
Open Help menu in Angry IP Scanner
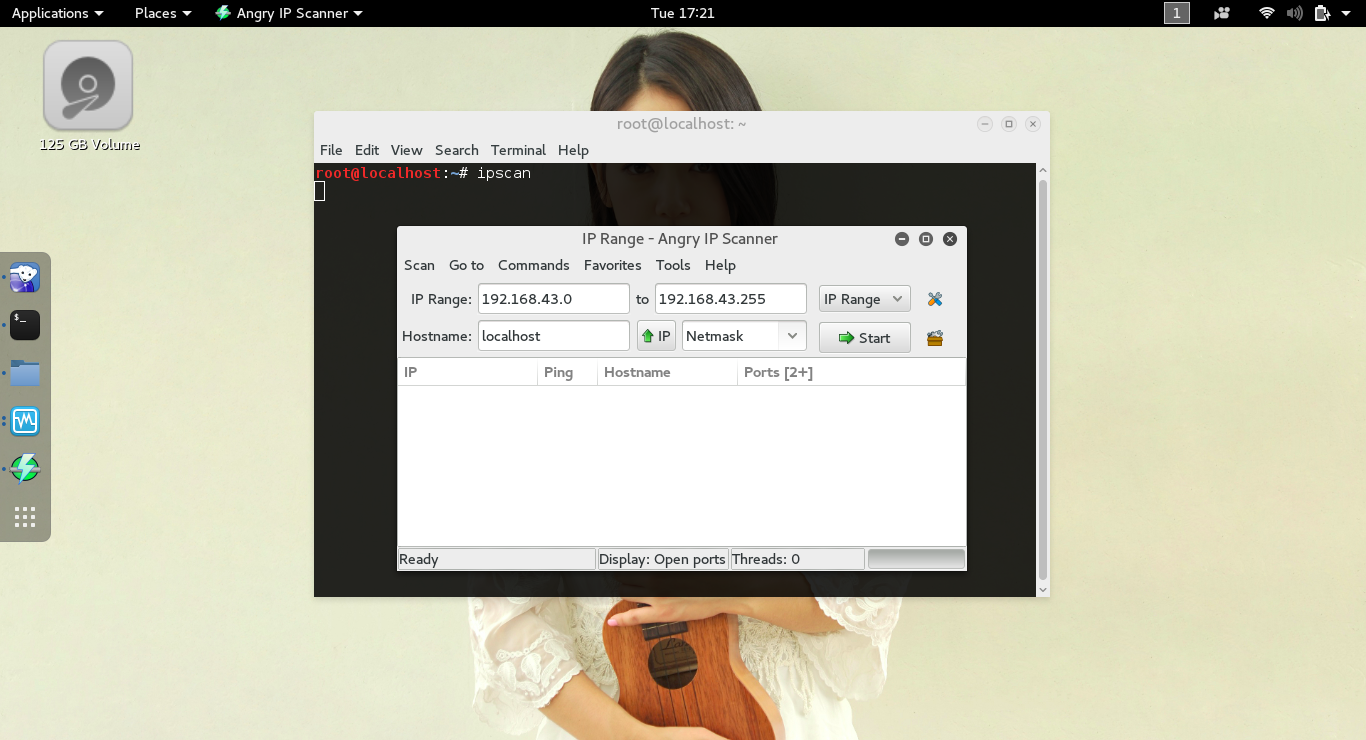coord(720,265)
